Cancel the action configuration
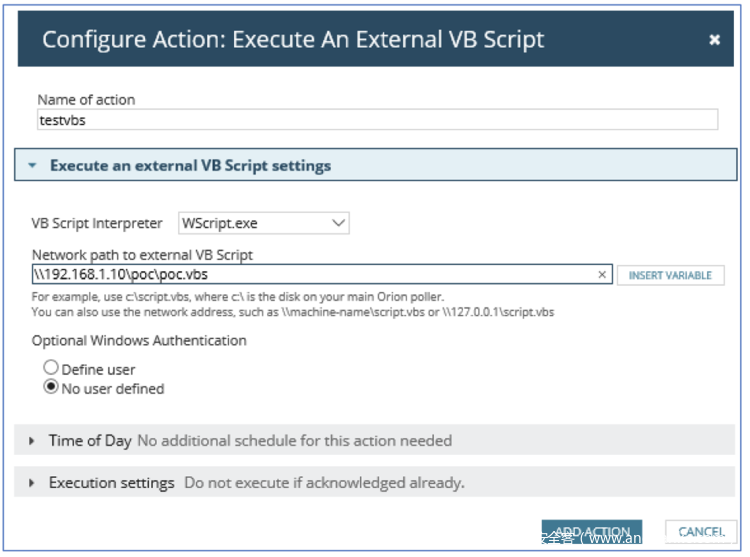The image size is (750, 557). 701,532
